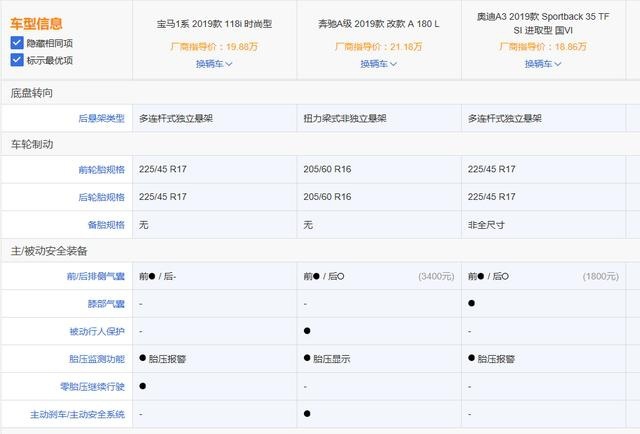Click the 奥迪A3 2019款 Sportback 35 TFSI title
The height and width of the screenshot is (434, 640).
(x=543, y=23)
